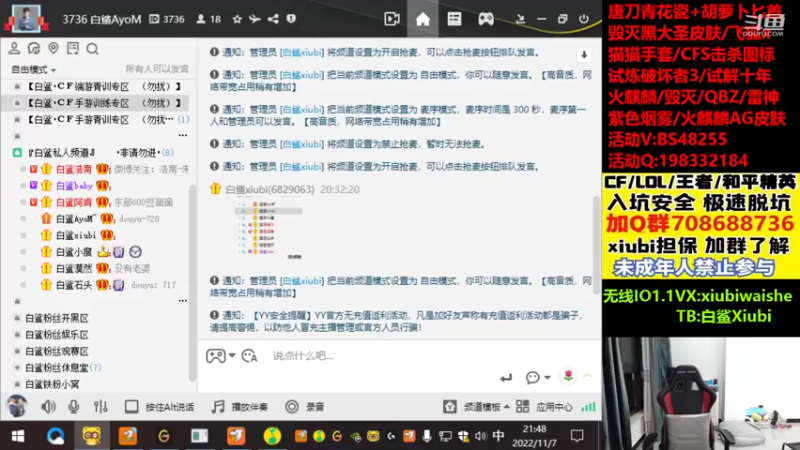Click the headset icon in sidebar toolbar
The height and width of the screenshot is (450, 800).
tap(34, 48)
